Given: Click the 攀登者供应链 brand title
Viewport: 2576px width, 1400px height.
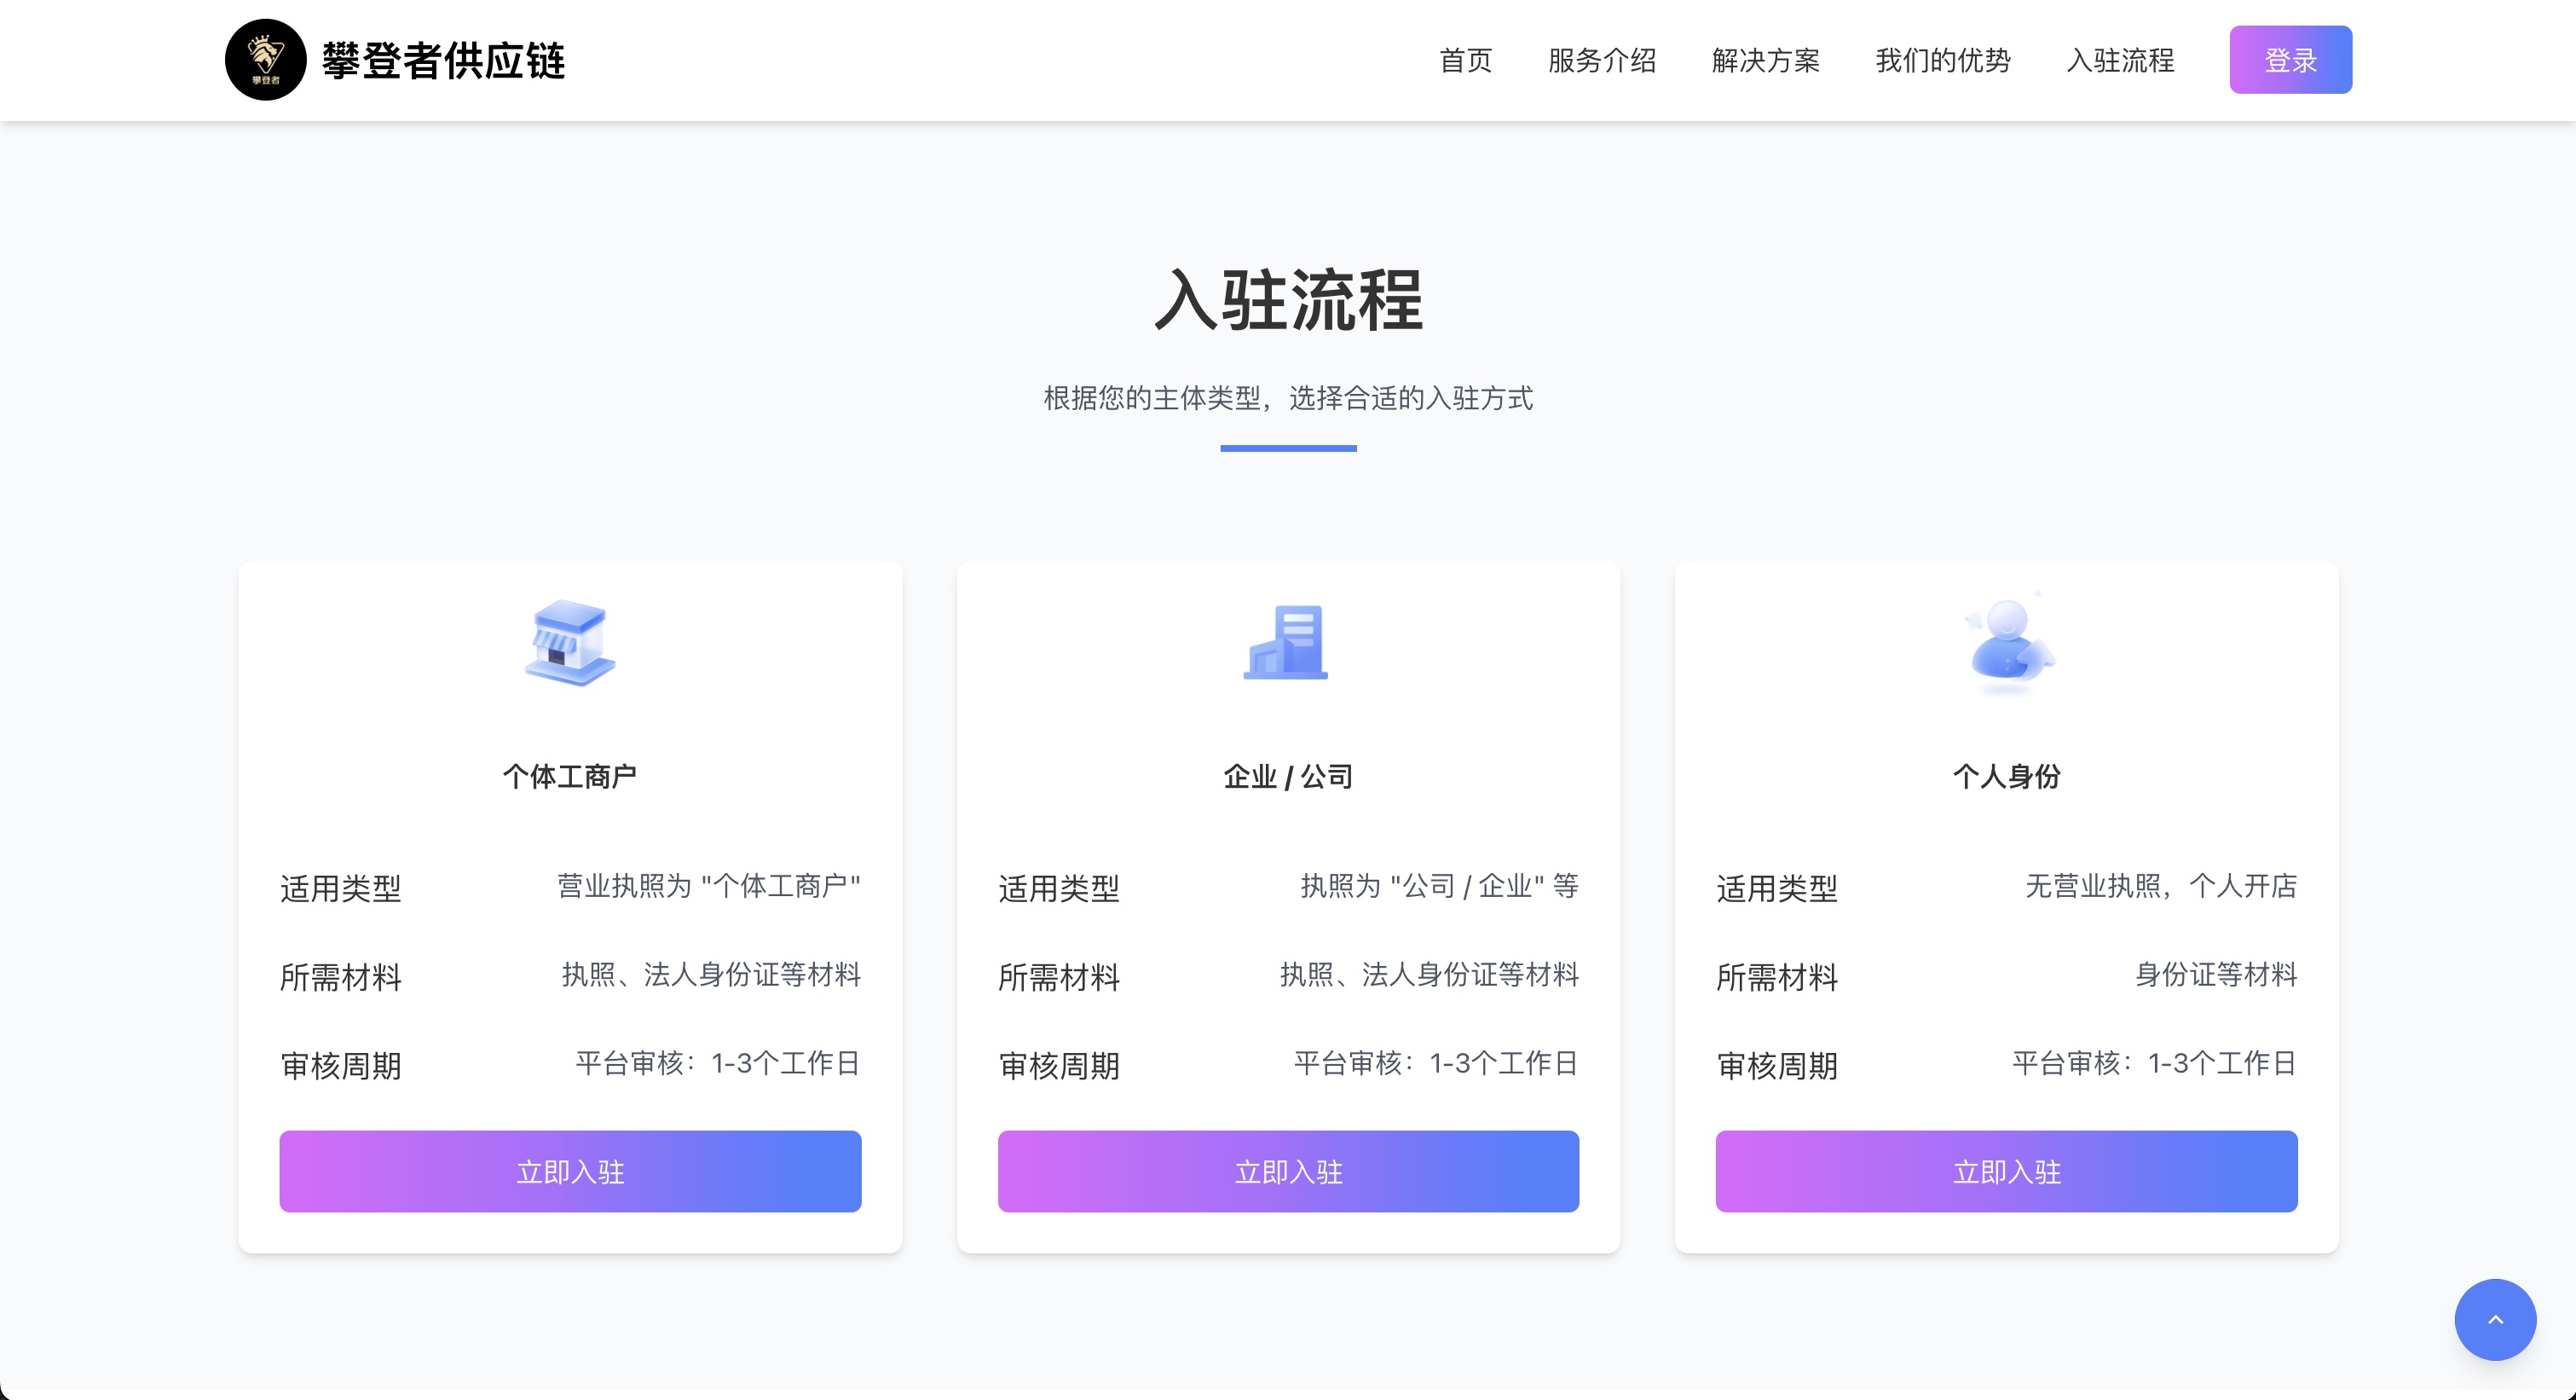Looking at the screenshot, I should [443, 60].
